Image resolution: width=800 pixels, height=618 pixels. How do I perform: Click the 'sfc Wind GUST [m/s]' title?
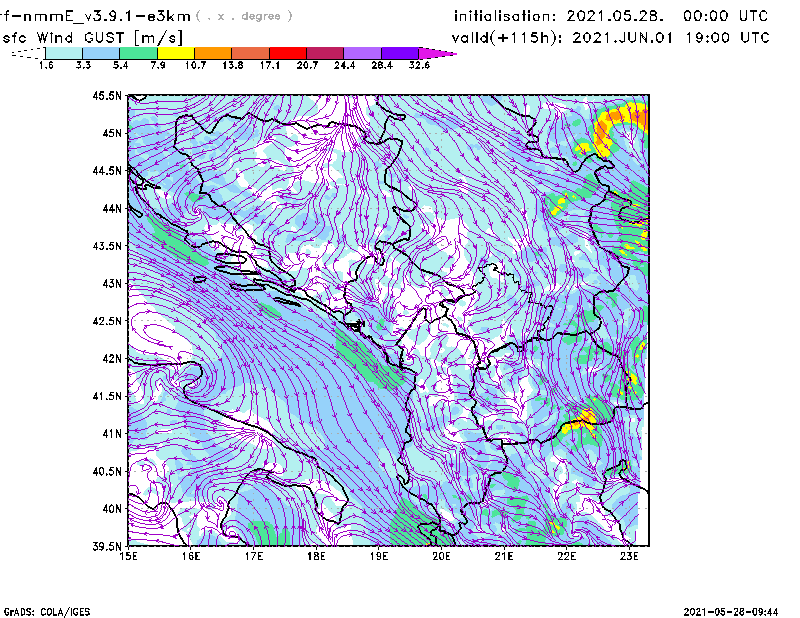point(92,38)
